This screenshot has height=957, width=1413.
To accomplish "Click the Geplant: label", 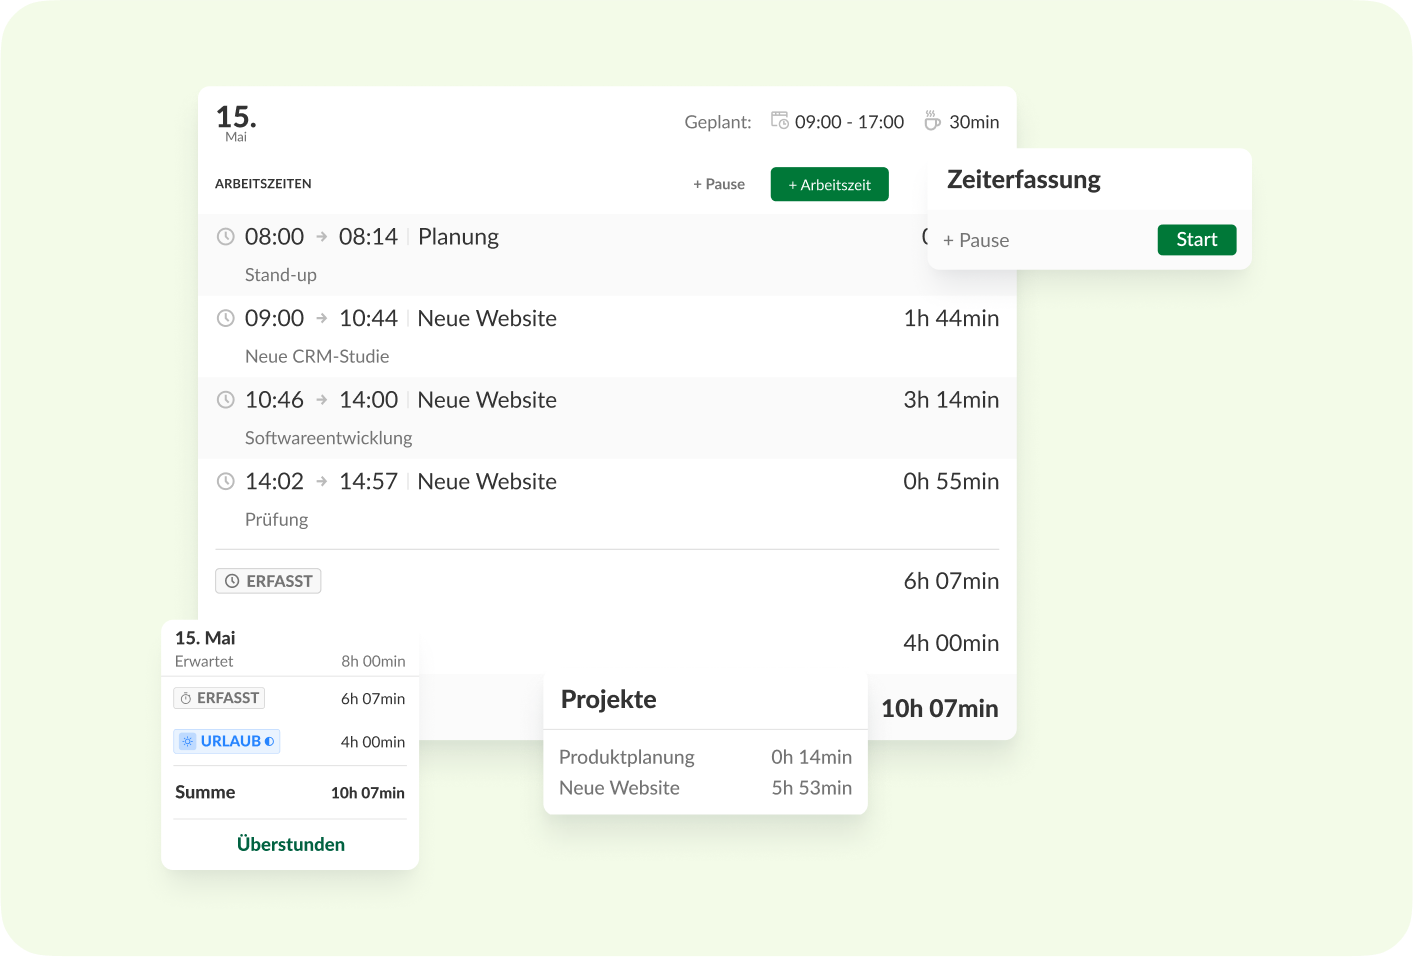I will 718,122.
